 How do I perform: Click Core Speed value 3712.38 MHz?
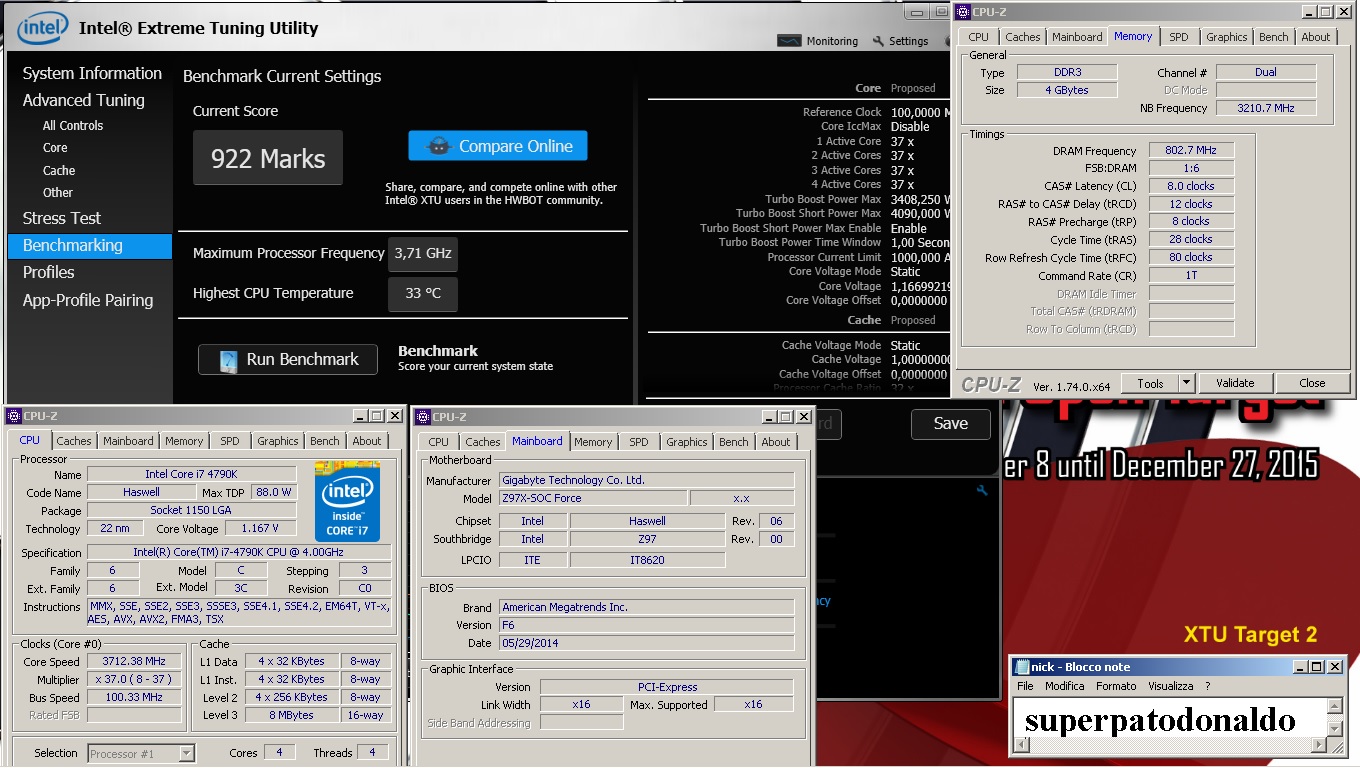tap(134, 661)
